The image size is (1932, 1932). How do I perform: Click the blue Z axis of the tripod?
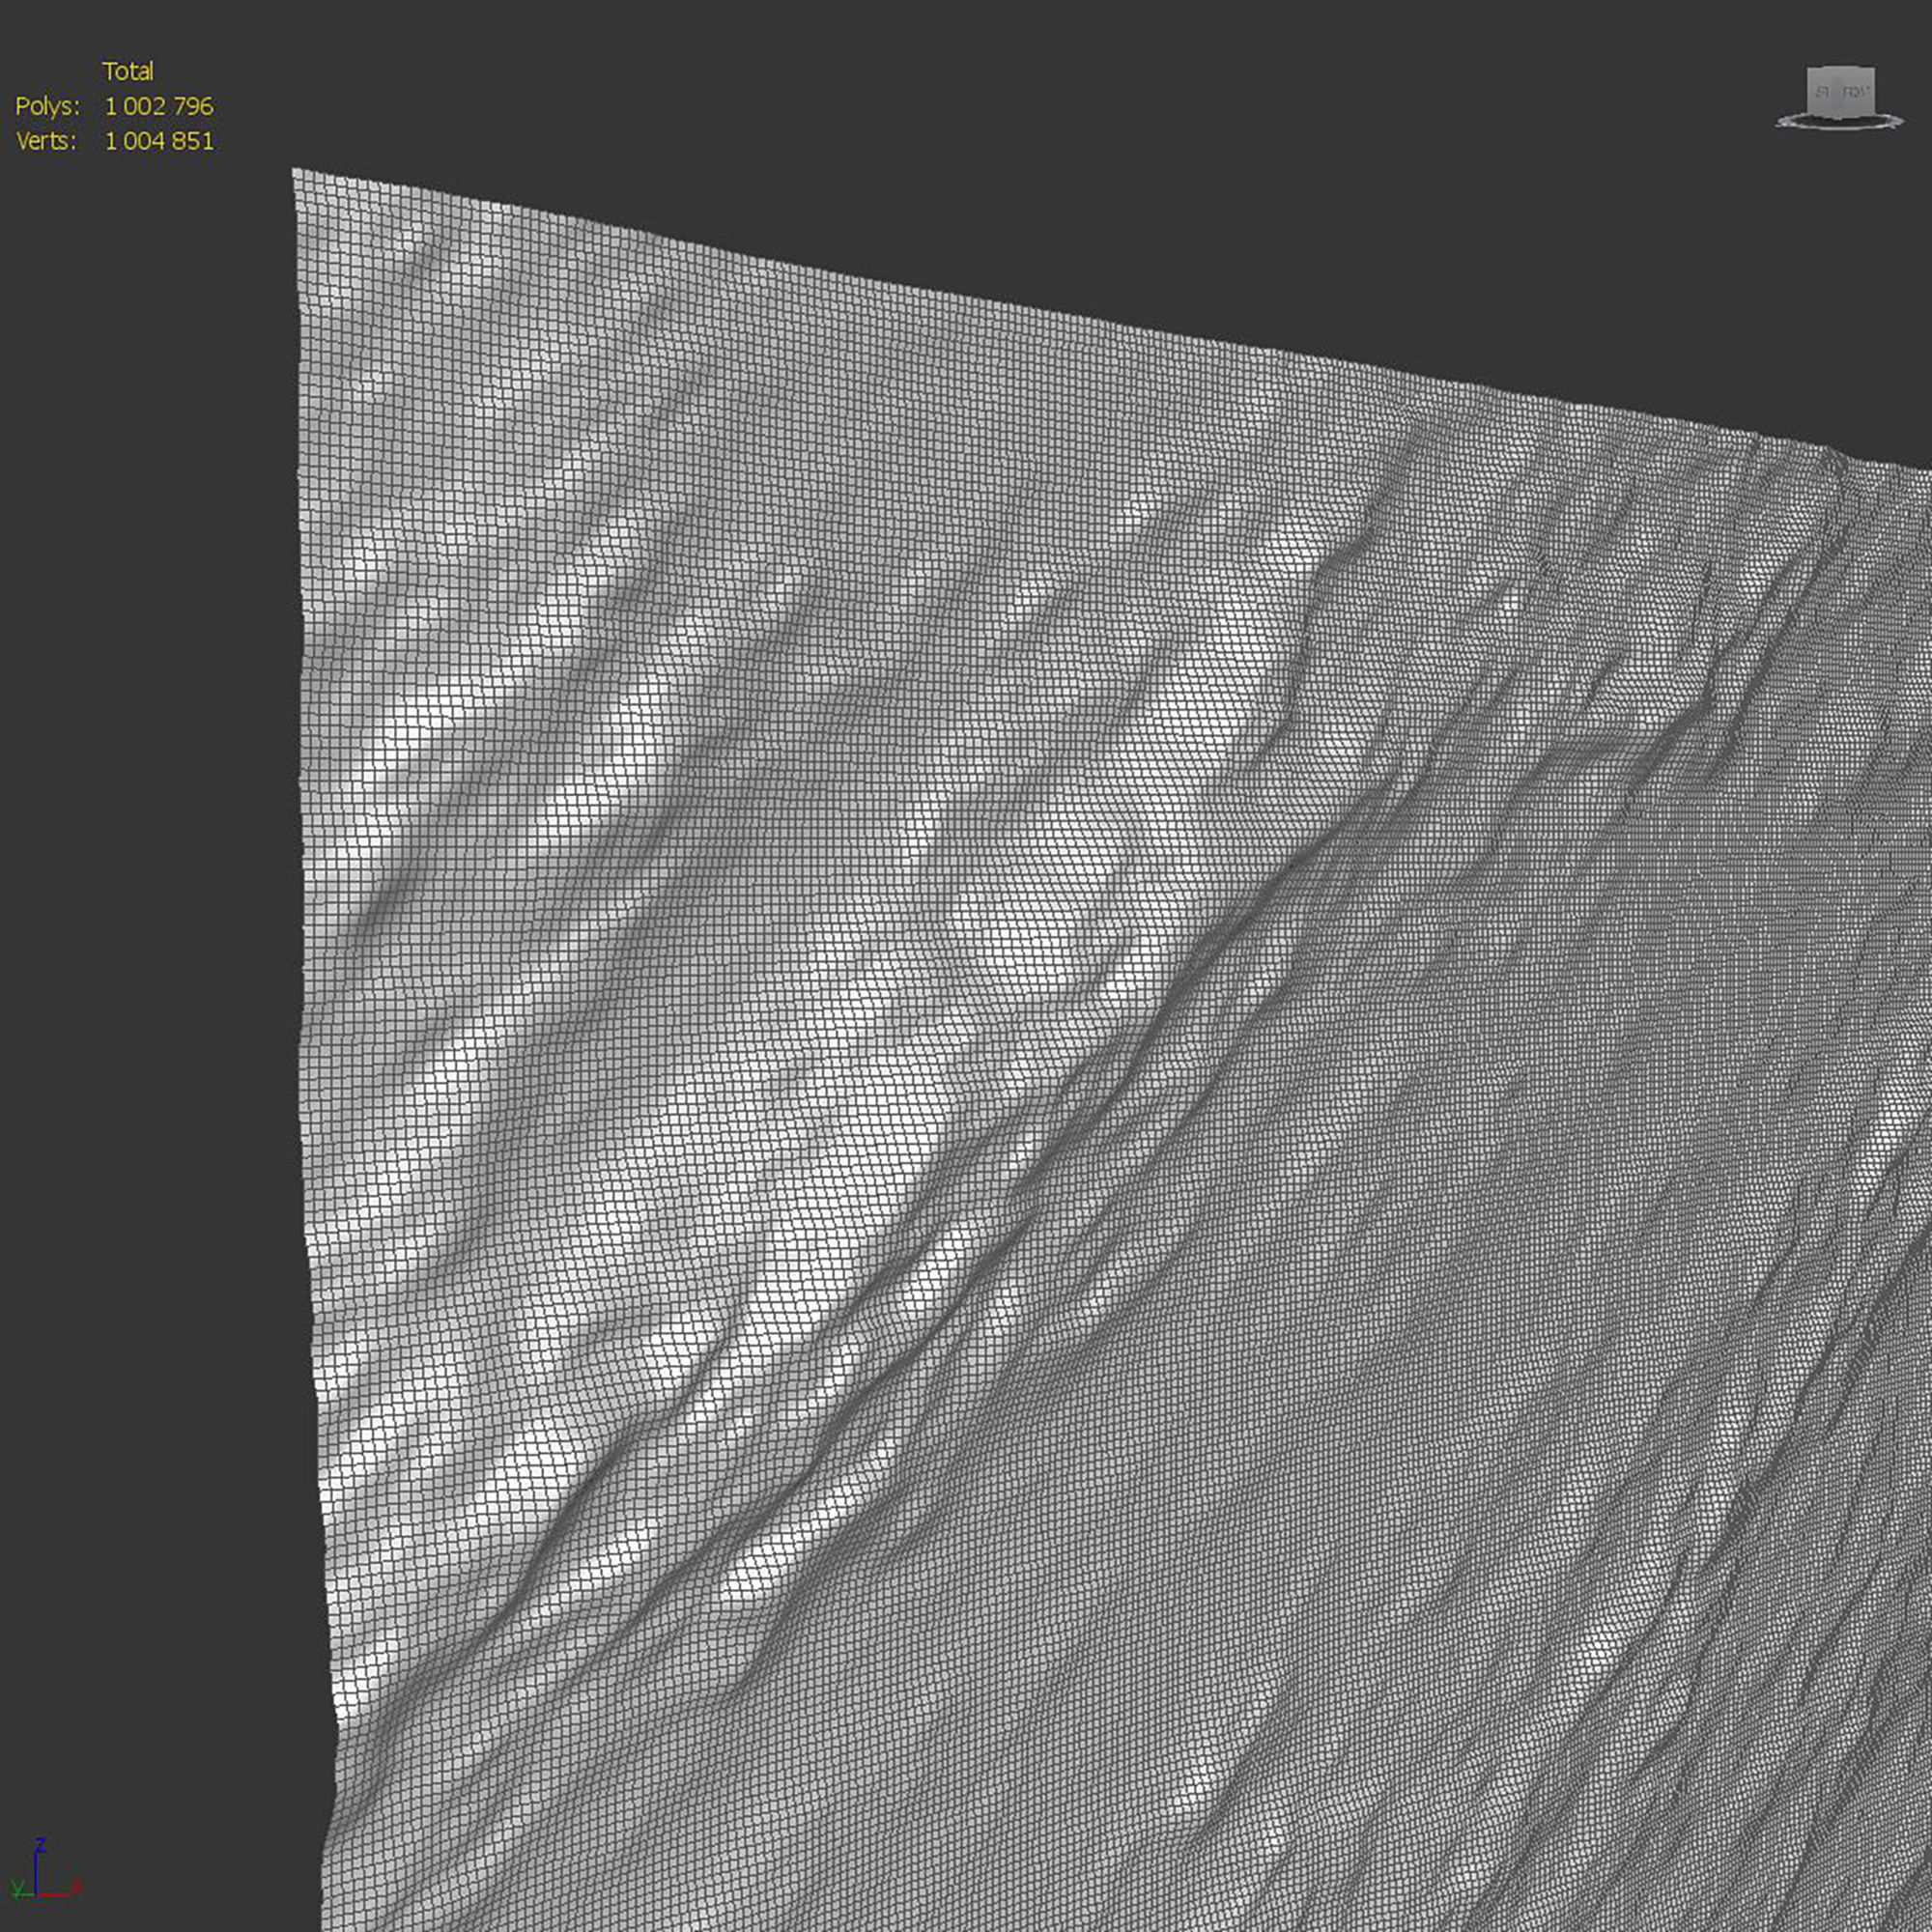36,1872
